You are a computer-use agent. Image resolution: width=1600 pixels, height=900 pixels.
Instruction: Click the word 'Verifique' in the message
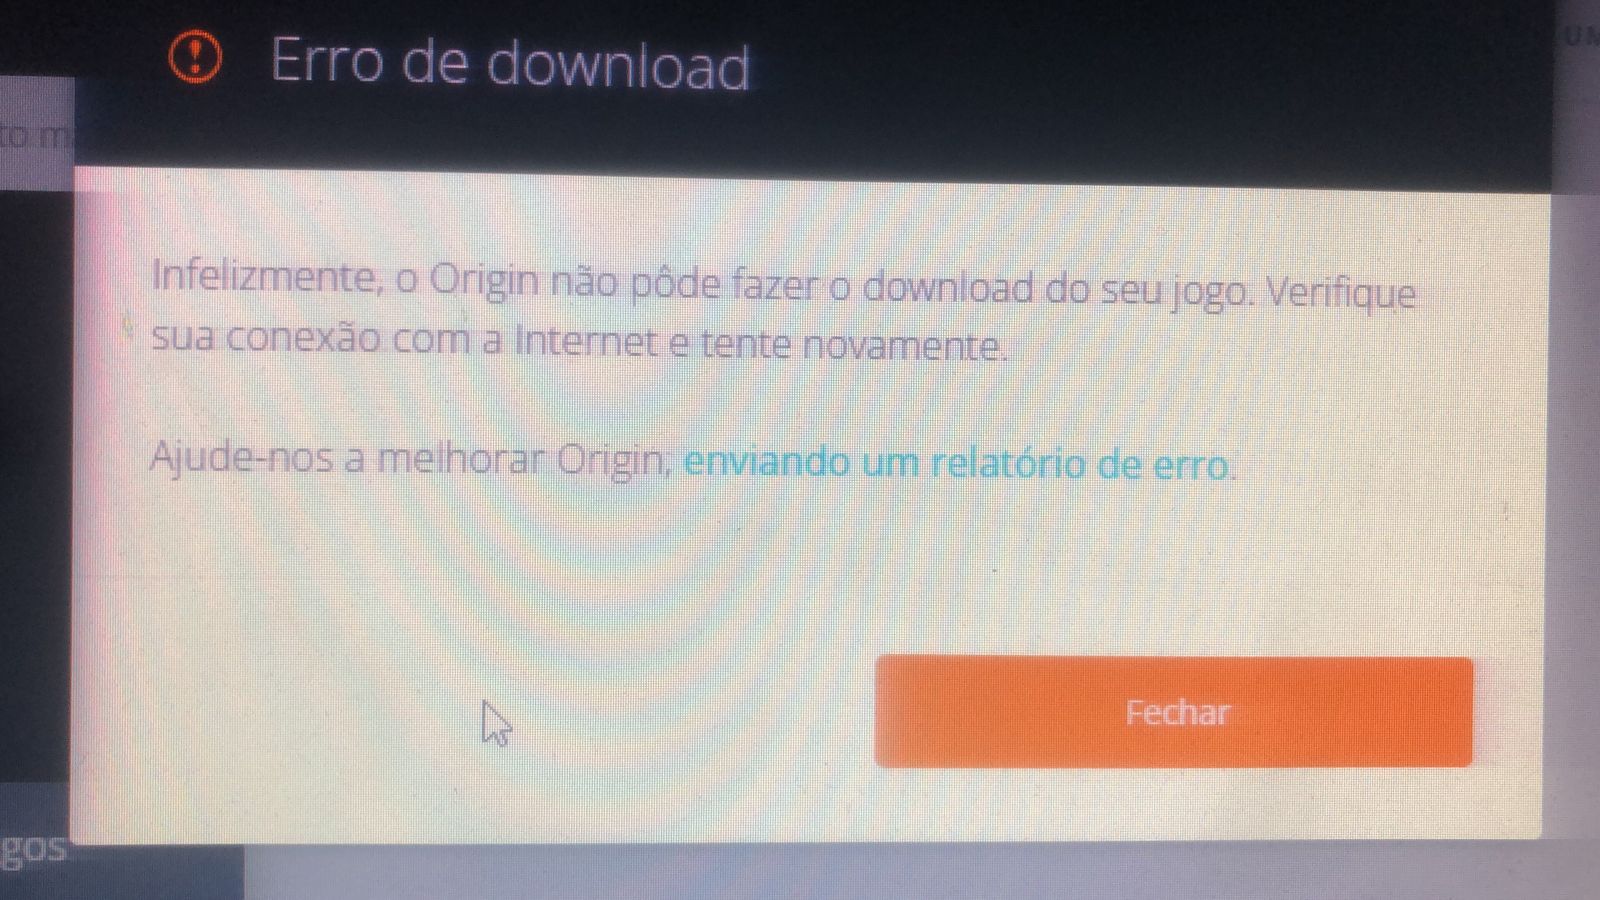[1341, 294]
